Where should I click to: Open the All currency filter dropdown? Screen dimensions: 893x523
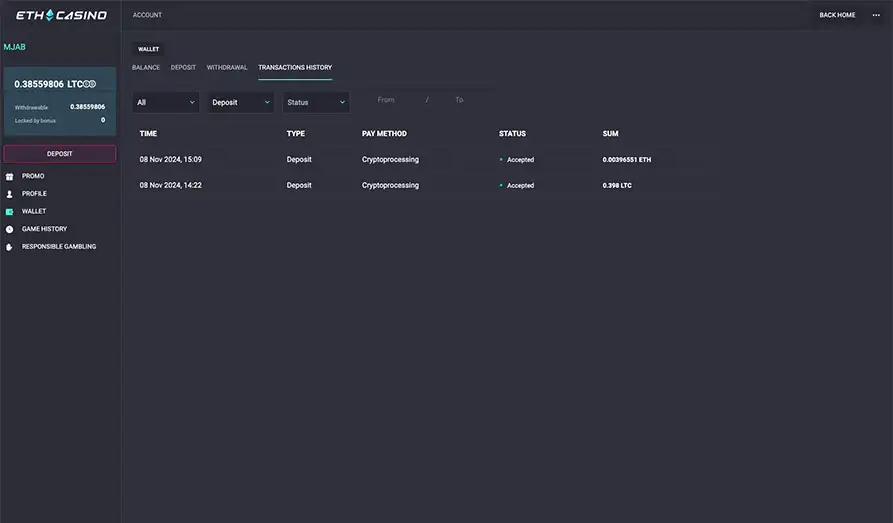pos(166,103)
